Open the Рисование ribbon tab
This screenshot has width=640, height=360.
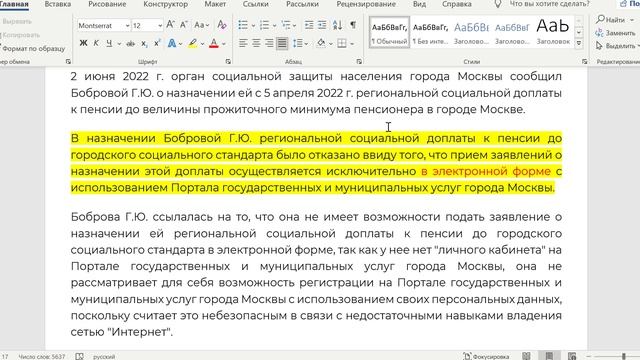click(x=107, y=4)
